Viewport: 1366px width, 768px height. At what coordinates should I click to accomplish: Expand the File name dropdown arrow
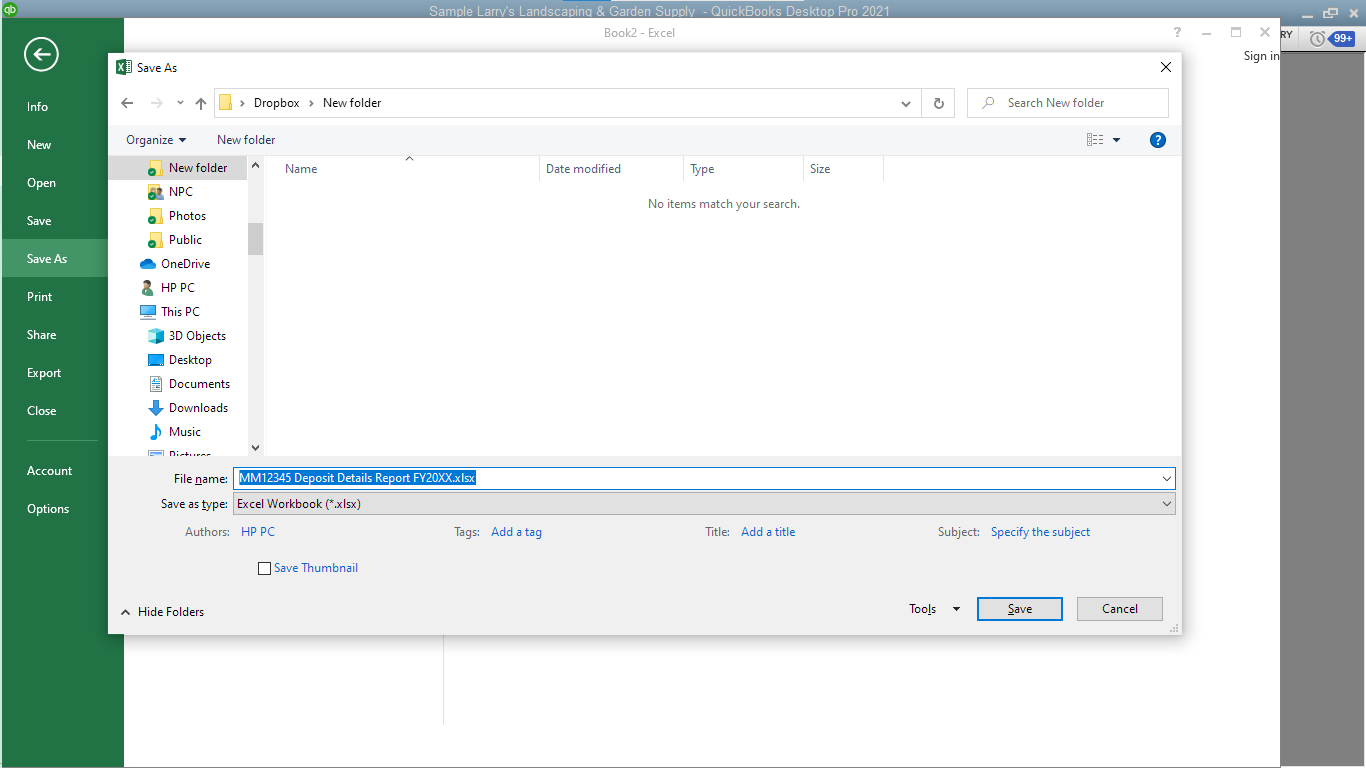(1167, 479)
